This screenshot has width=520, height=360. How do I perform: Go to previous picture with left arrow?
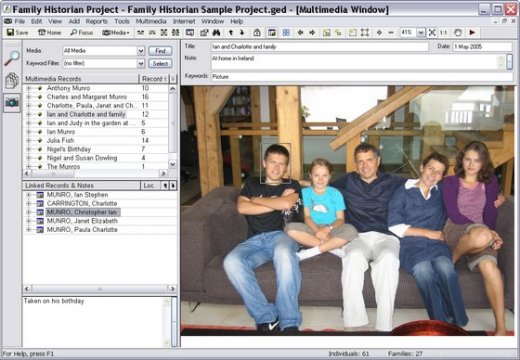coord(300,32)
